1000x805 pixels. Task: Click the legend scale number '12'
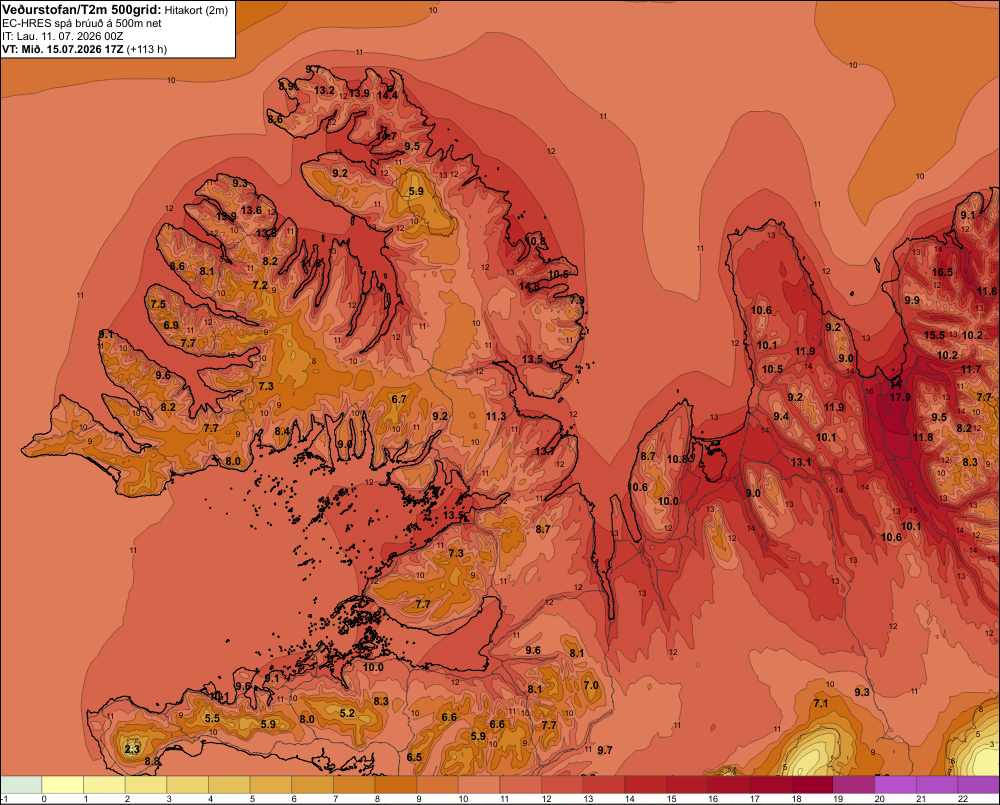coord(547,799)
